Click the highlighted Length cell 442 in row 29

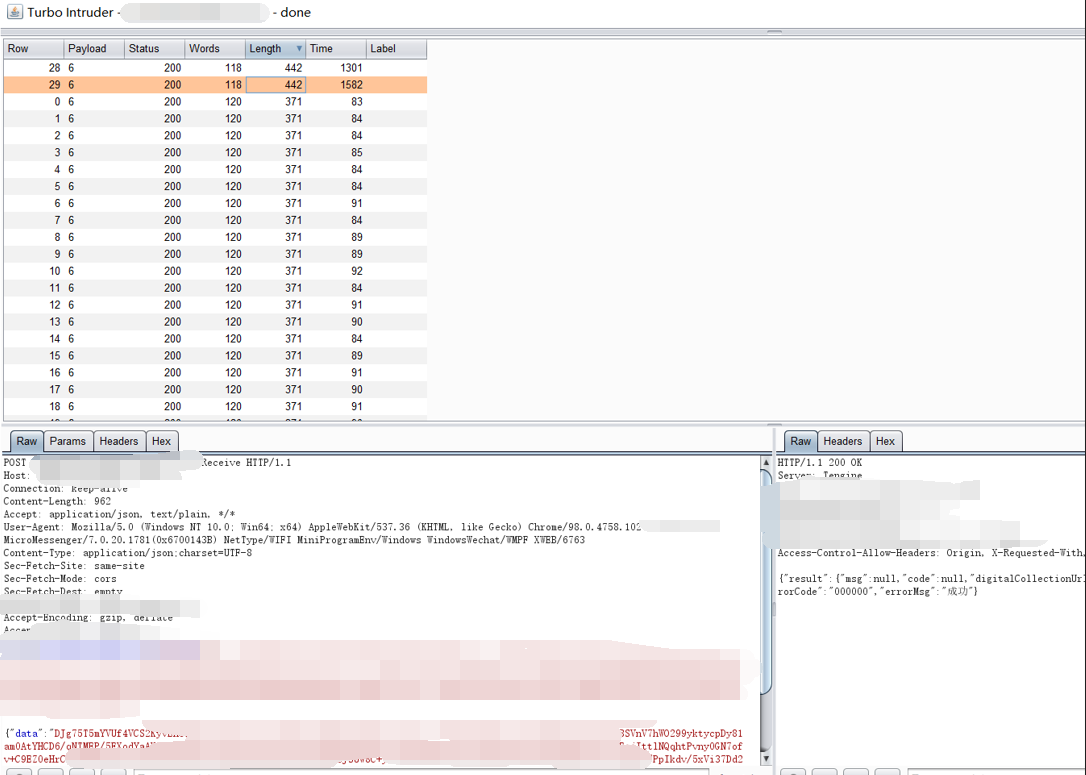click(x=276, y=84)
